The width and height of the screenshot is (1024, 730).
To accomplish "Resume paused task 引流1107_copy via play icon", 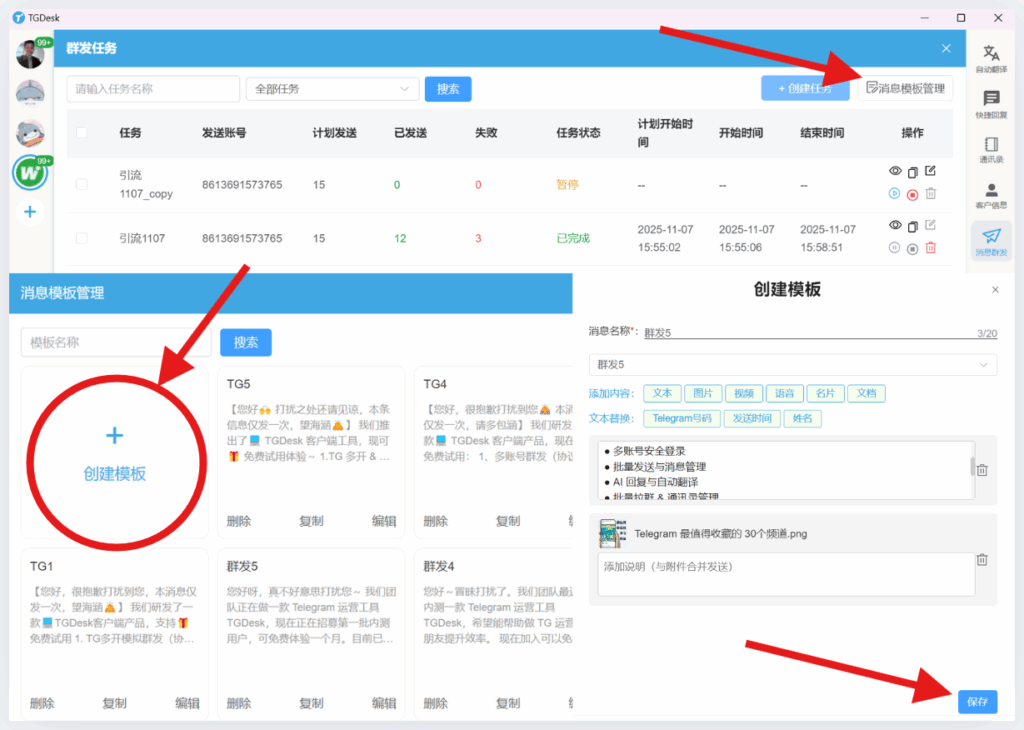I will [894, 194].
